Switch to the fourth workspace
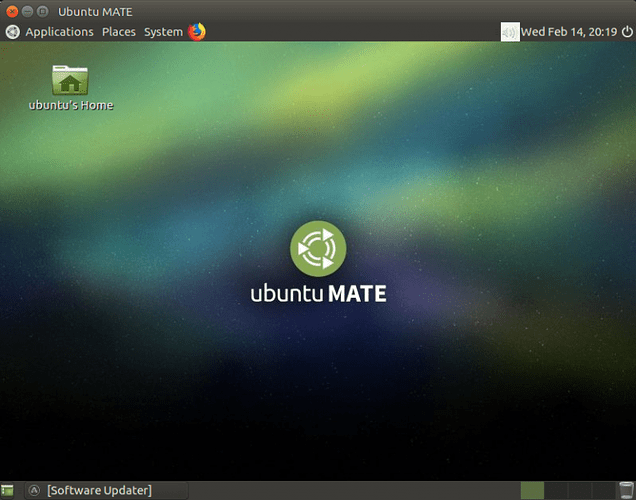Screen dimensions: 636x500 click(601, 490)
